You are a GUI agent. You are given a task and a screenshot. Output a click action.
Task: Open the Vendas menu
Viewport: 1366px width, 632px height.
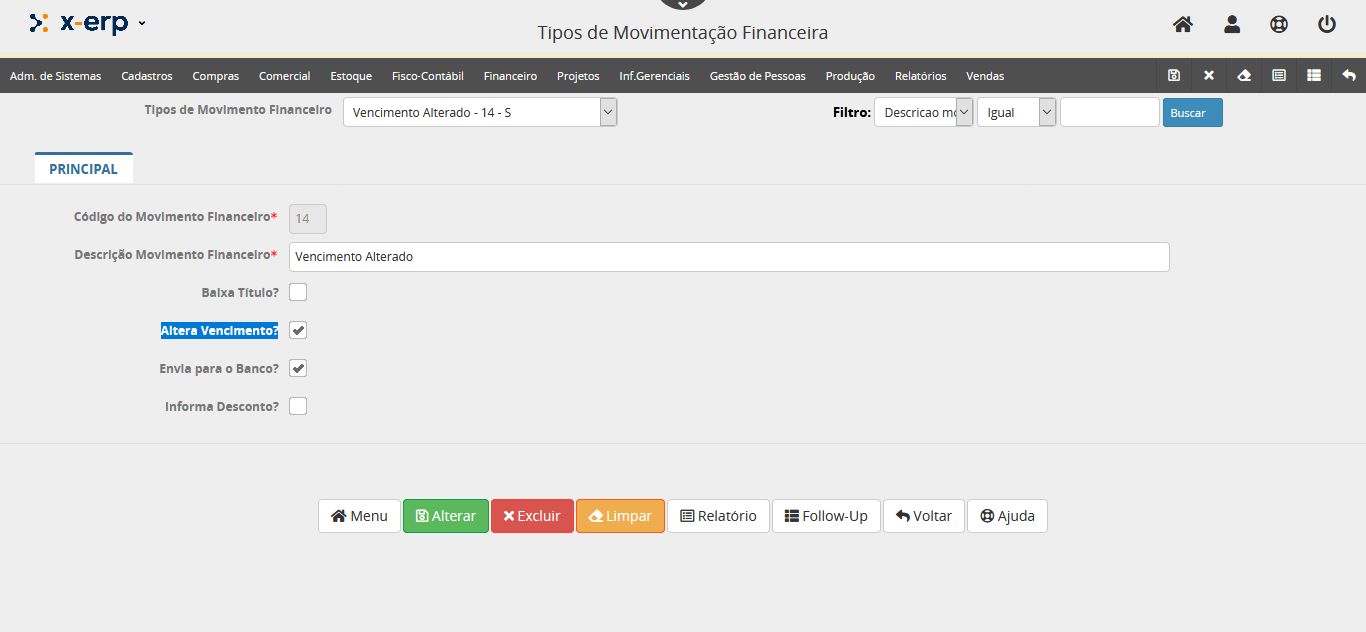point(985,75)
